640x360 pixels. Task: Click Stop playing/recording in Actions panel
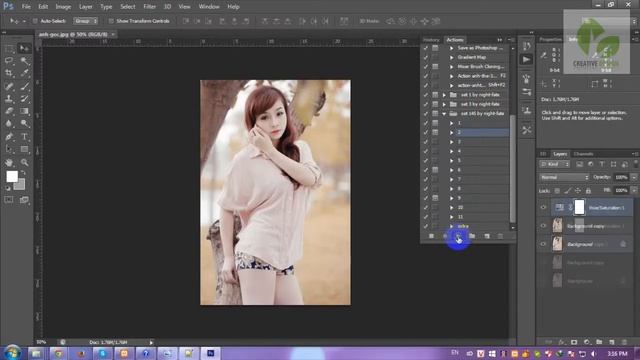point(431,236)
